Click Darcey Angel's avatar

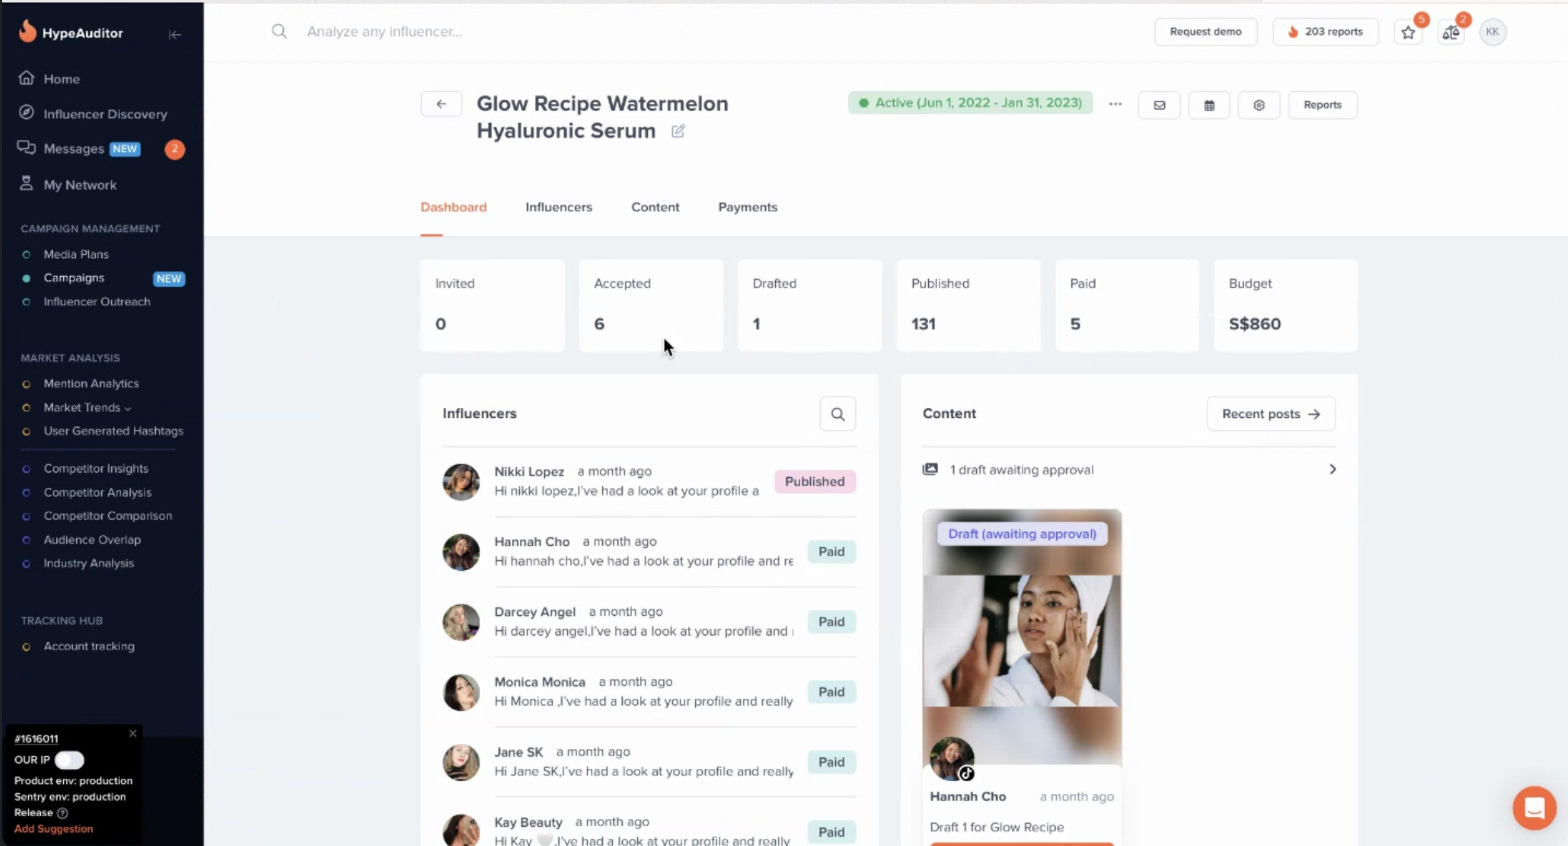[461, 621]
